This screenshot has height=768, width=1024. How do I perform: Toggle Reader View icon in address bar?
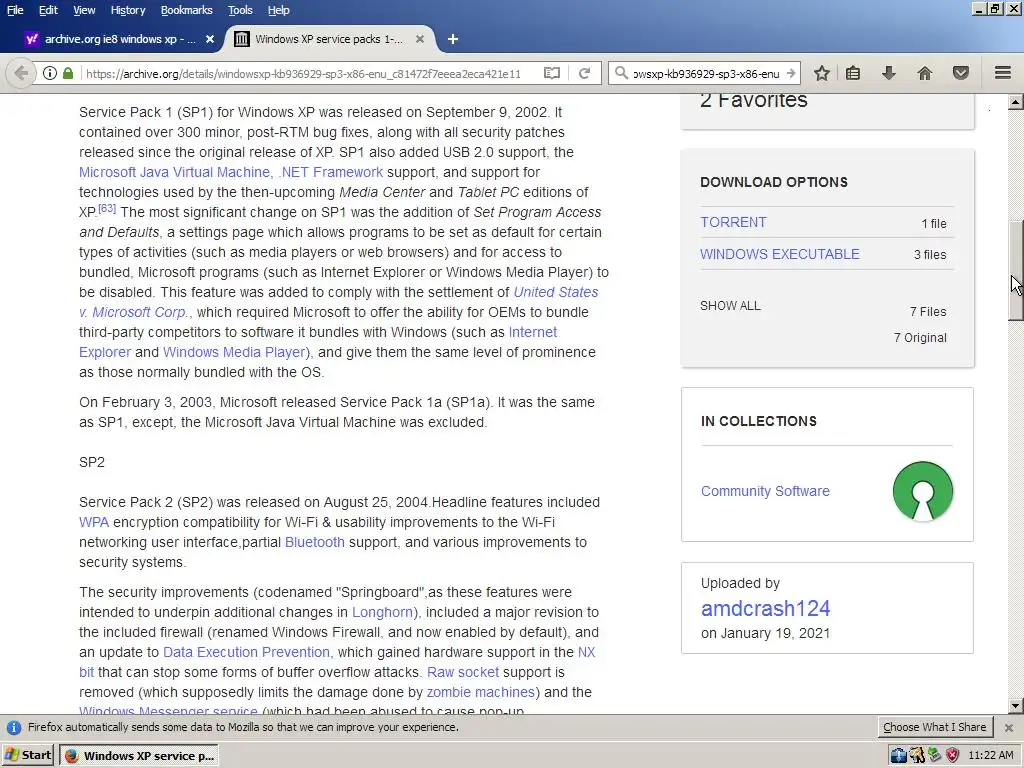(x=552, y=73)
